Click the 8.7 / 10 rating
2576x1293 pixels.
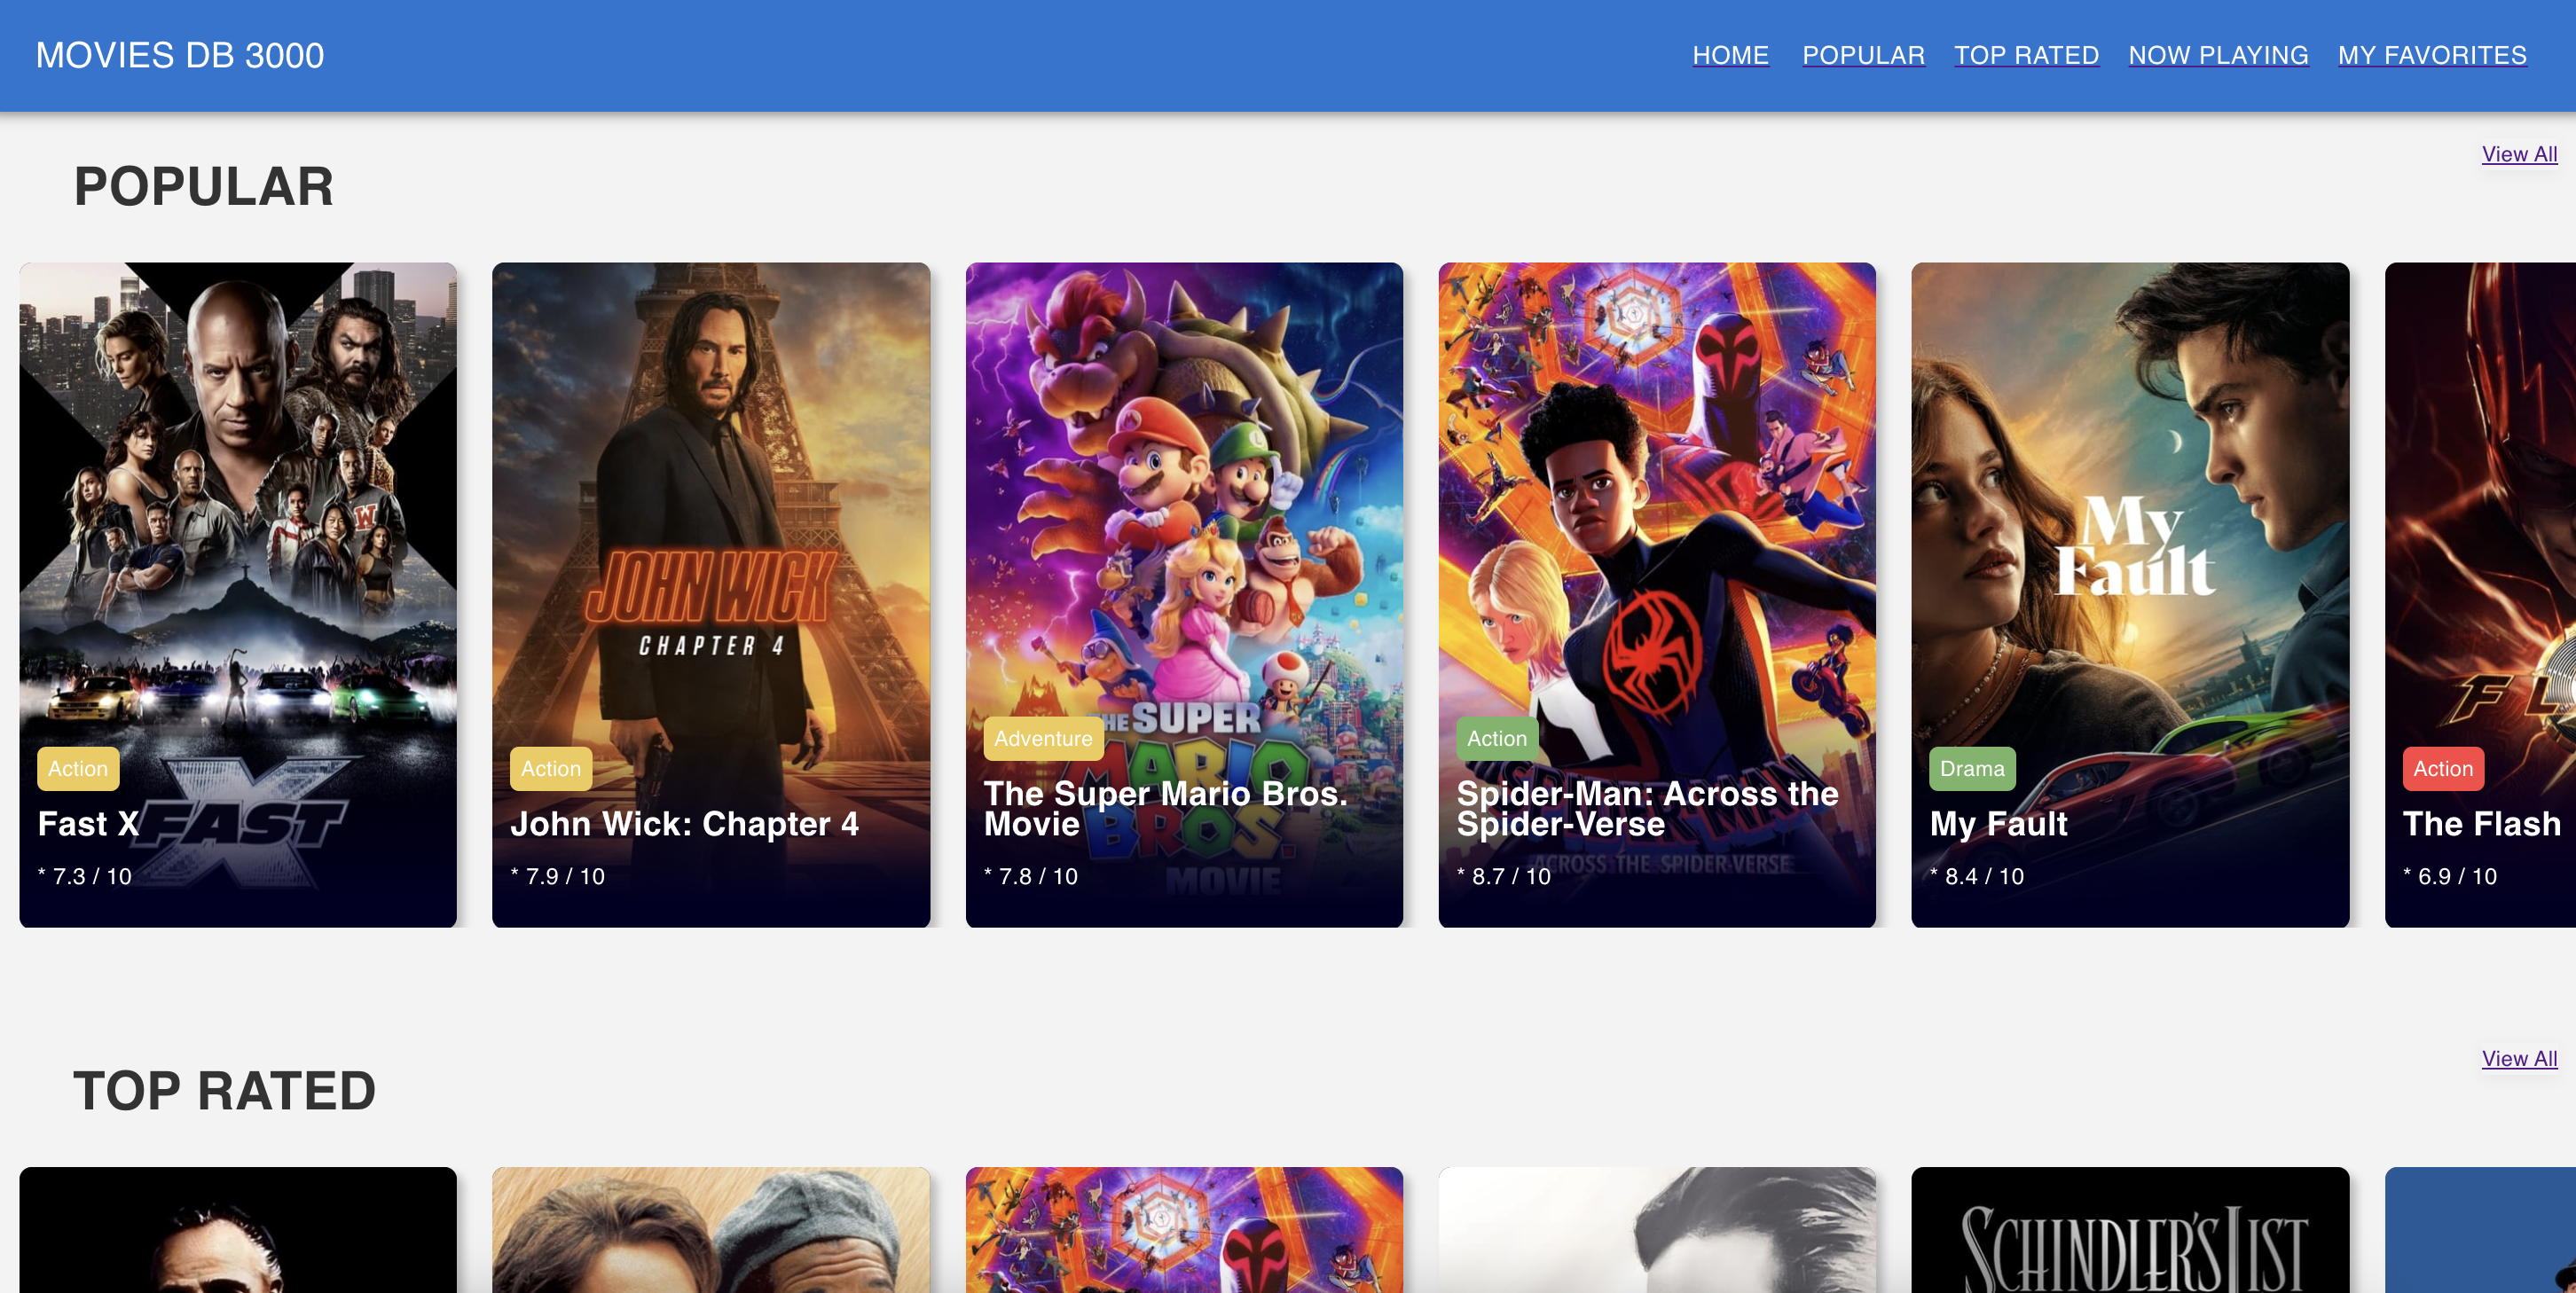point(1504,876)
